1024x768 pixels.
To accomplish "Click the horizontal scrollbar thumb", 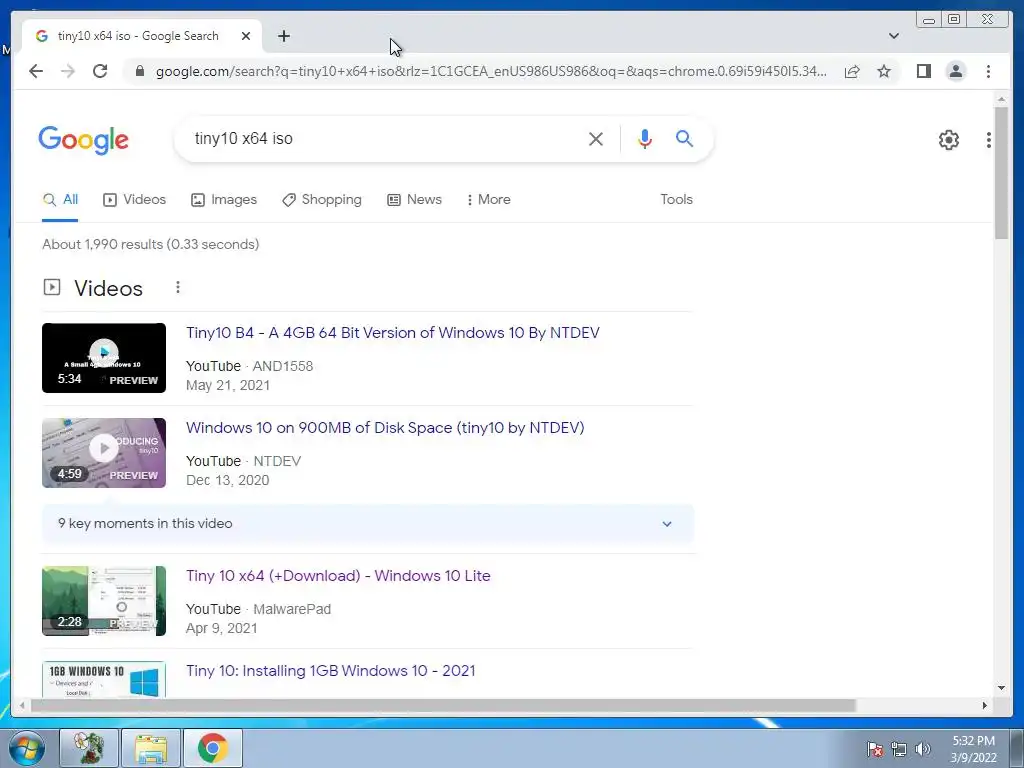I will pyautogui.click(x=443, y=705).
